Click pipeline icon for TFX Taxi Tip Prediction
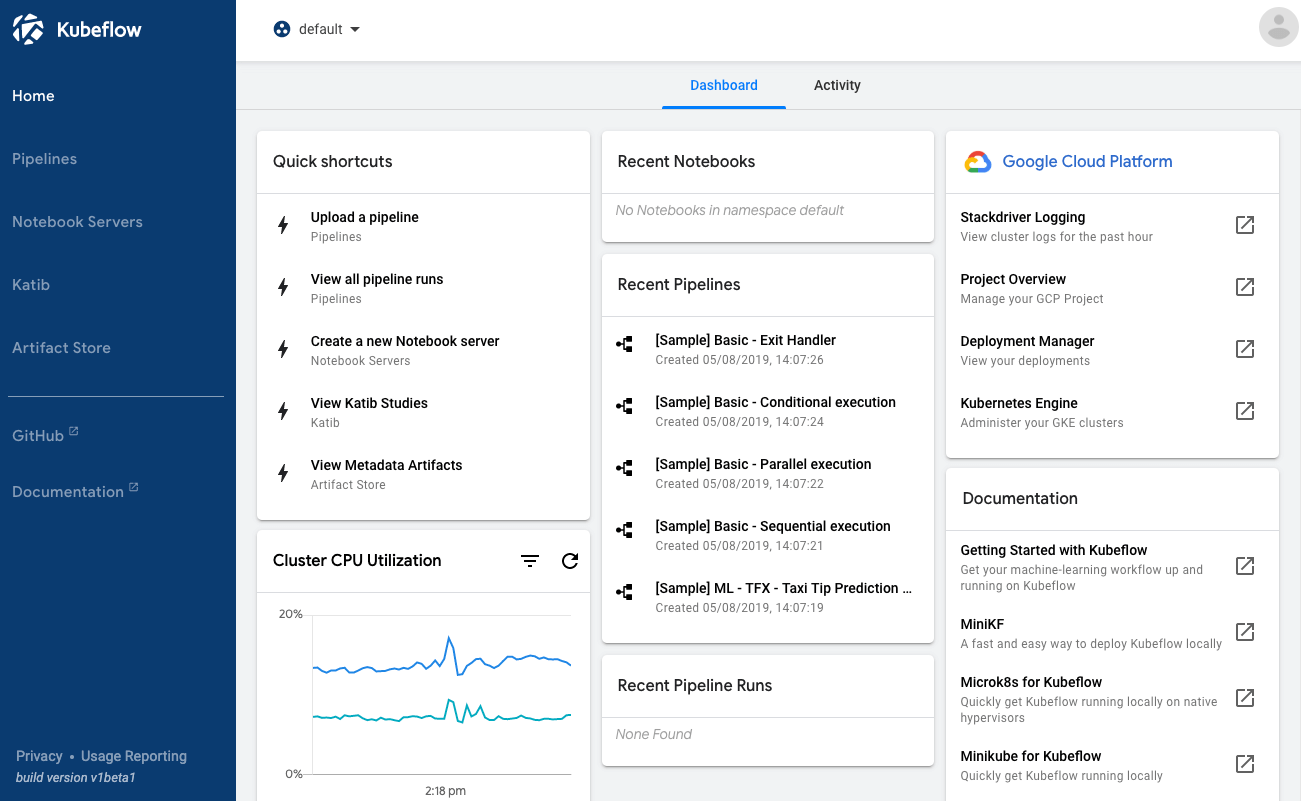The height and width of the screenshot is (801, 1301). point(625,593)
